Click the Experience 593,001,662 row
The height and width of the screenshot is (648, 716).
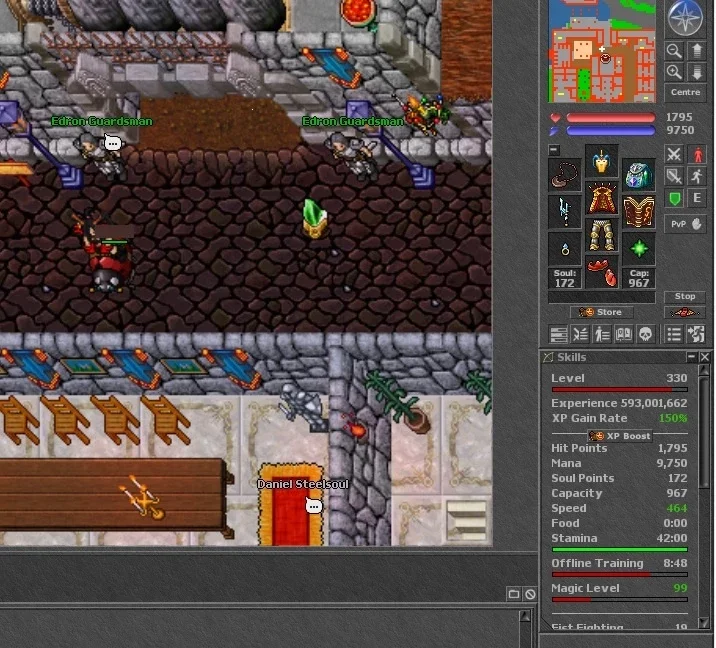tap(619, 403)
